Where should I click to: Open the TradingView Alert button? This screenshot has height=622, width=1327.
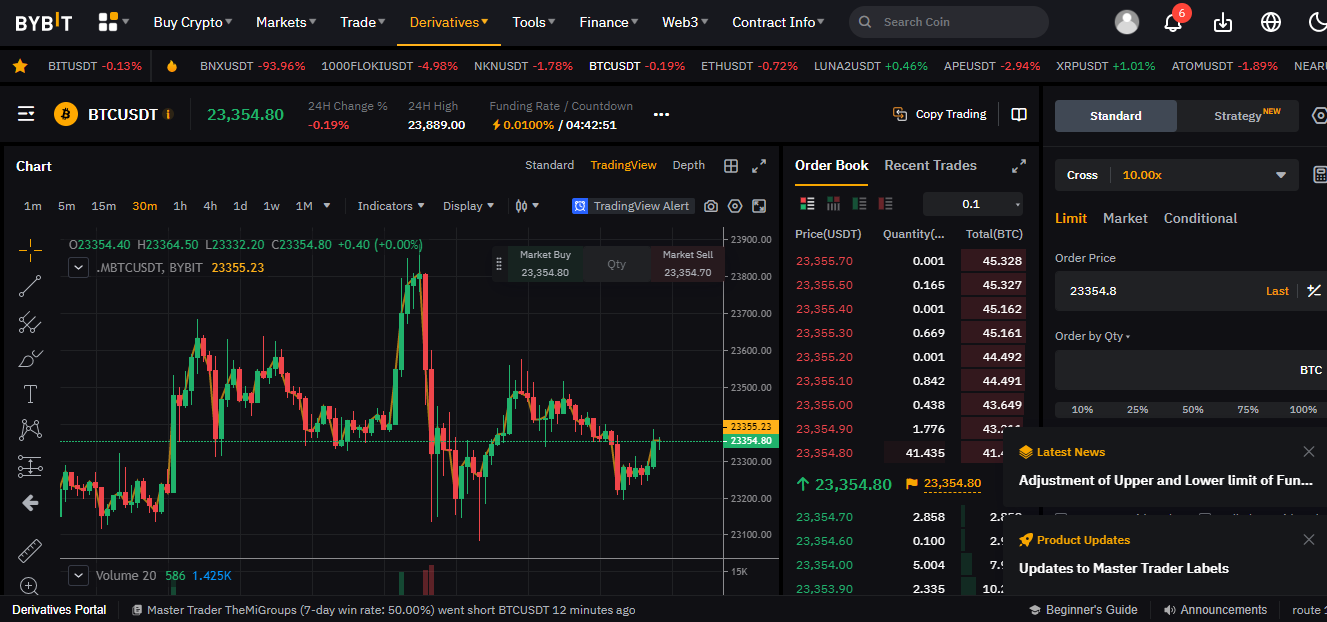(x=631, y=206)
